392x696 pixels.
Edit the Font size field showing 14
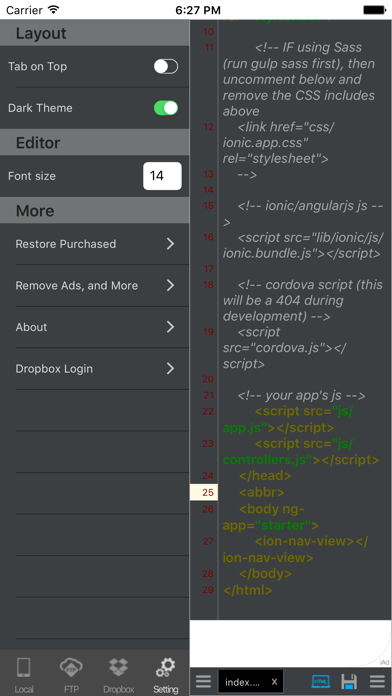162,176
